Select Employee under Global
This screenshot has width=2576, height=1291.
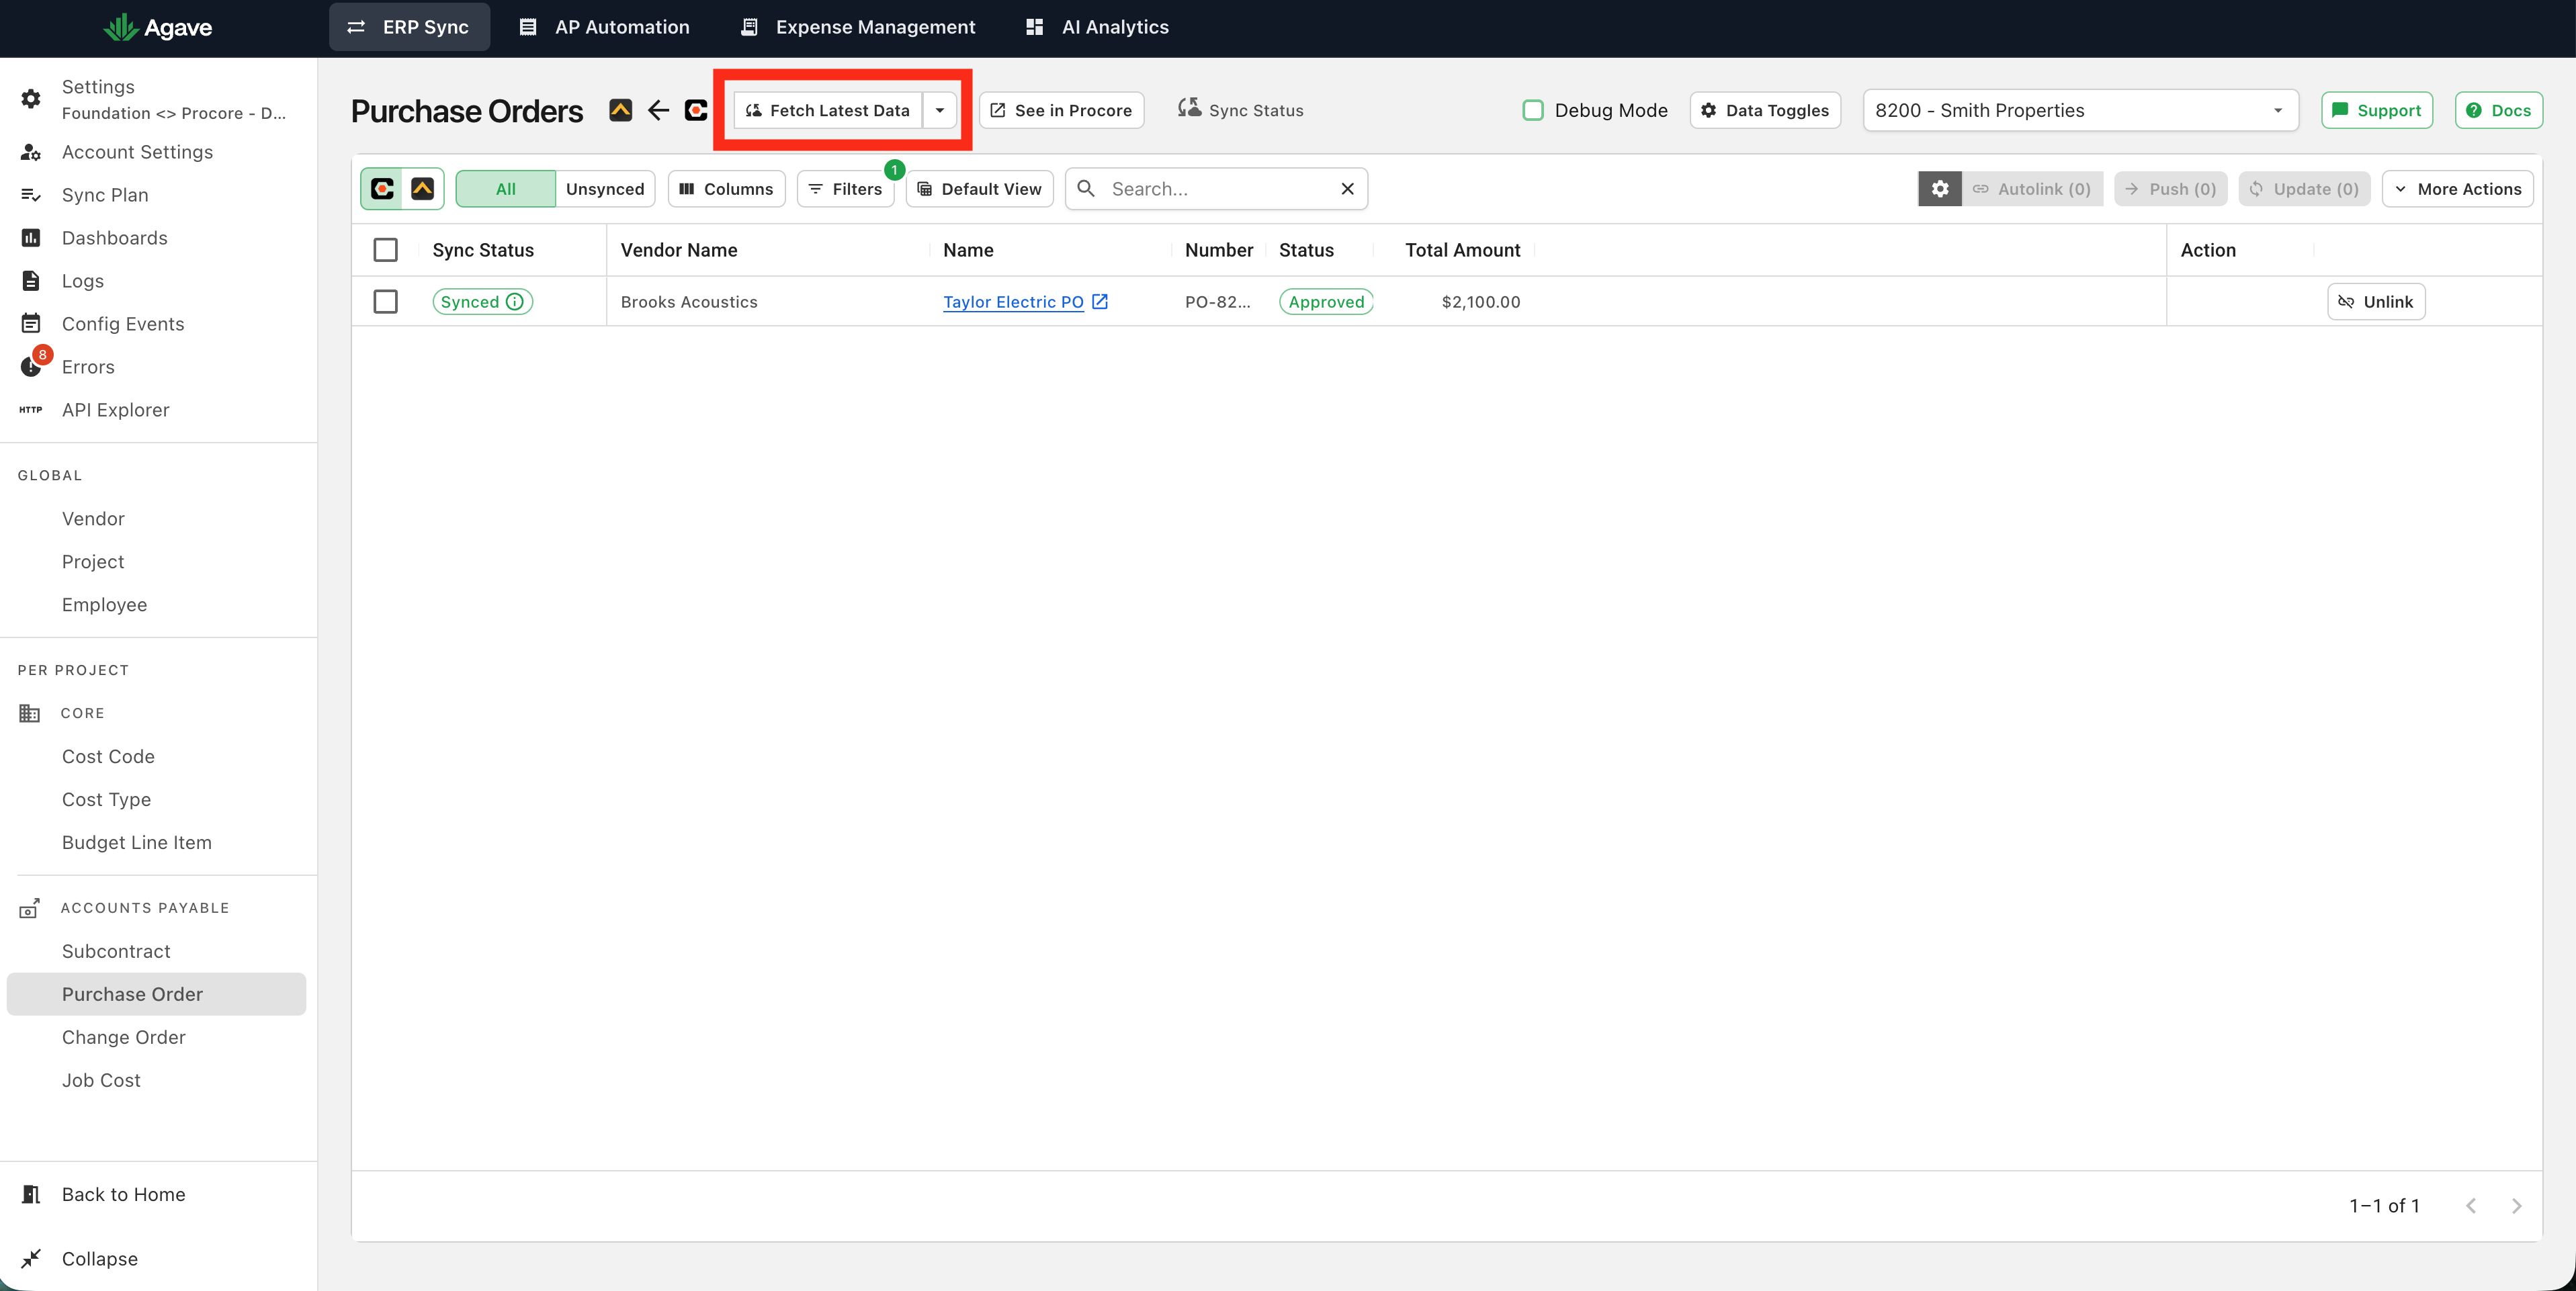point(104,605)
